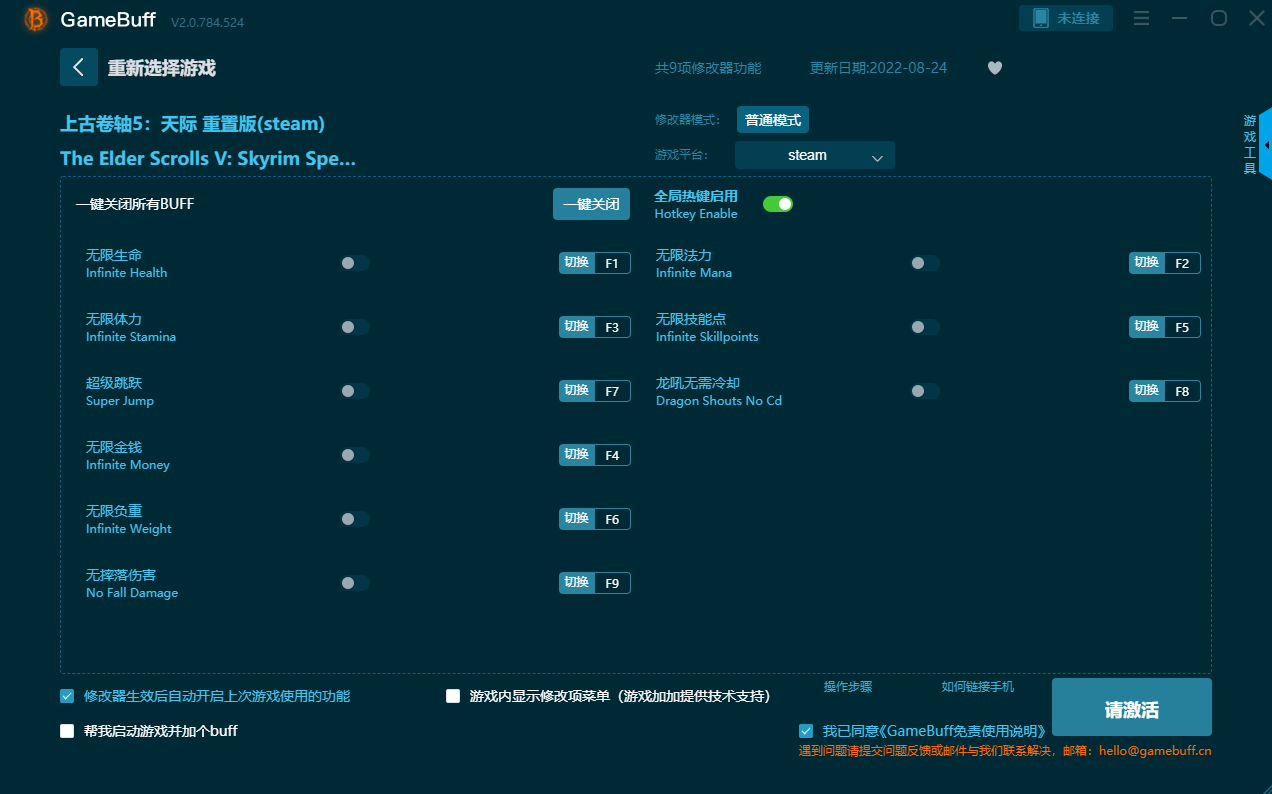1272x794 pixels.
Task: Click the hello@gamebuff.cn email address
Action: [x=1155, y=750]
